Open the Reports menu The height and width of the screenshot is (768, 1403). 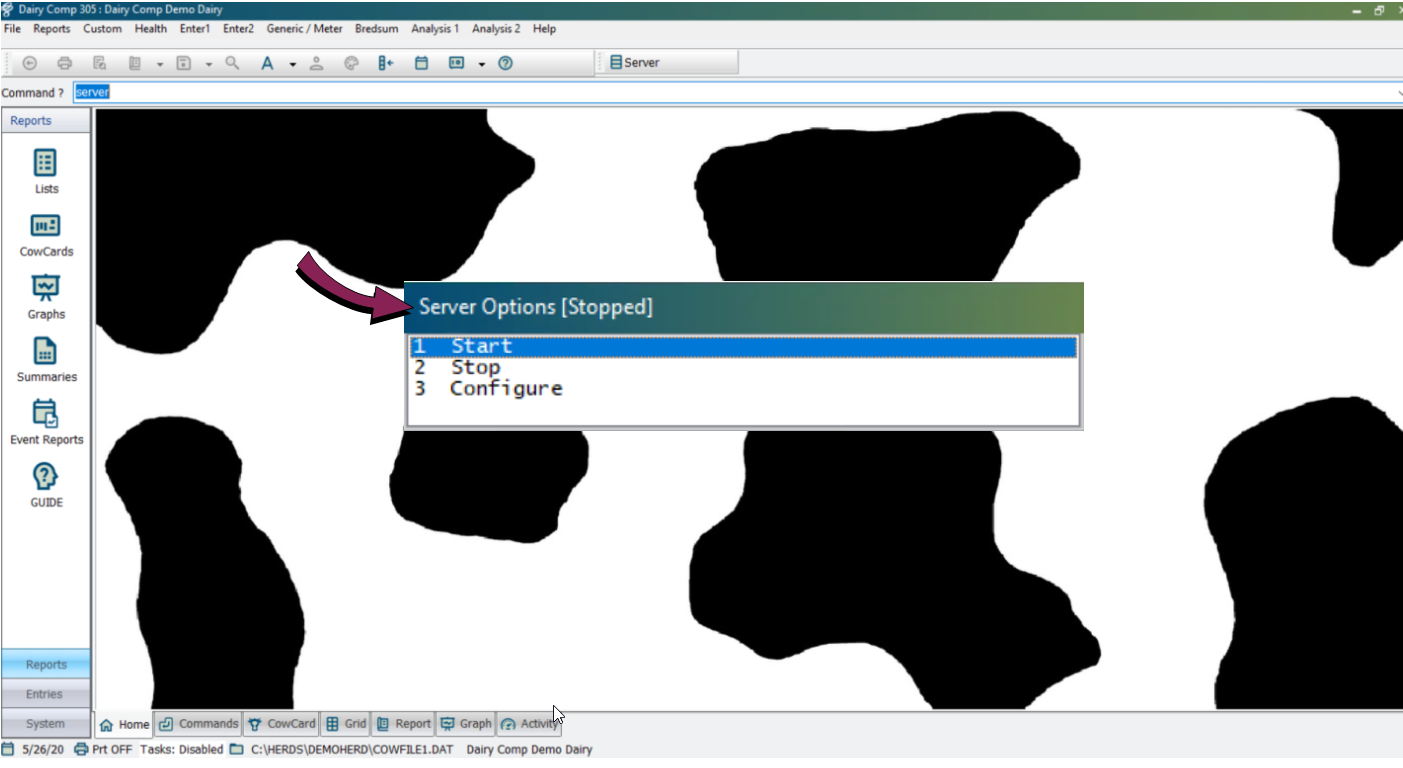[x=51, y=29]
